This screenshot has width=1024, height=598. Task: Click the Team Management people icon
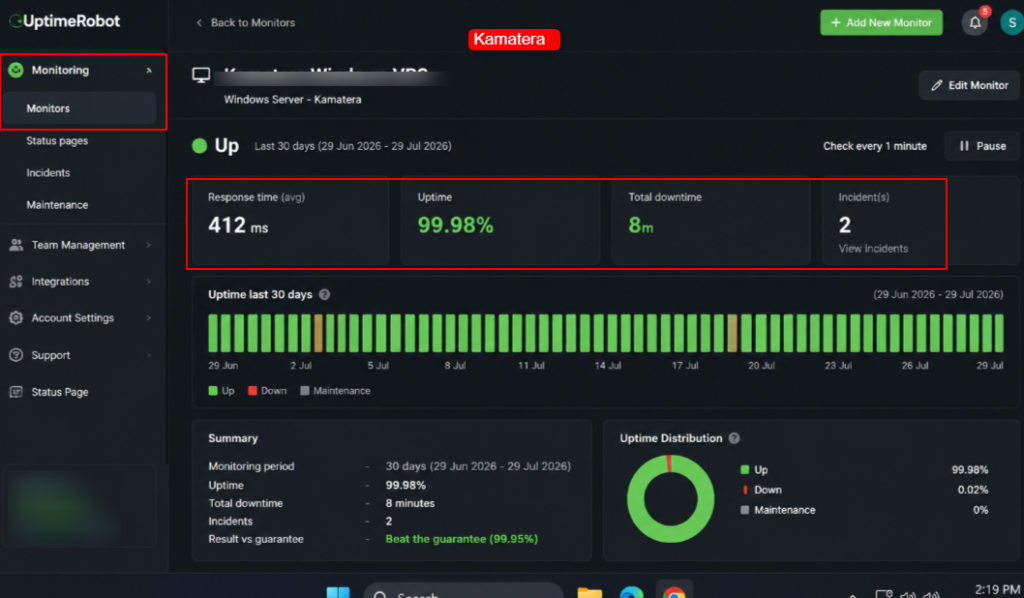tap(16, 245)
